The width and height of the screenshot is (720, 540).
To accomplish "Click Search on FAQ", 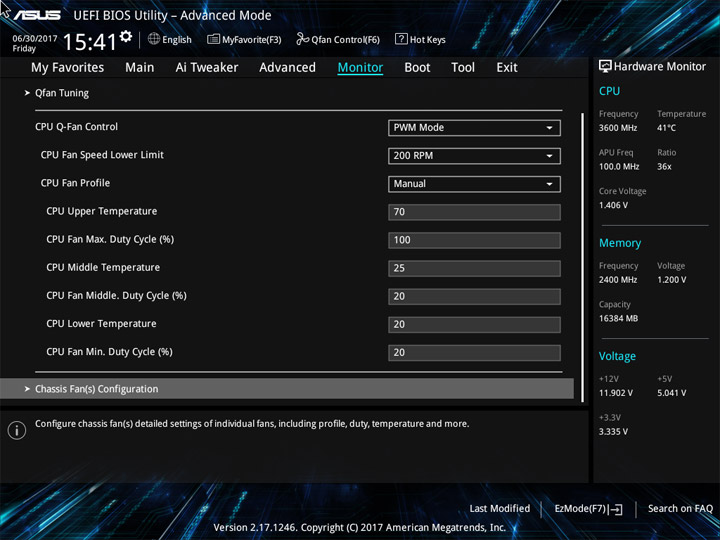I will tap(680, 509).
